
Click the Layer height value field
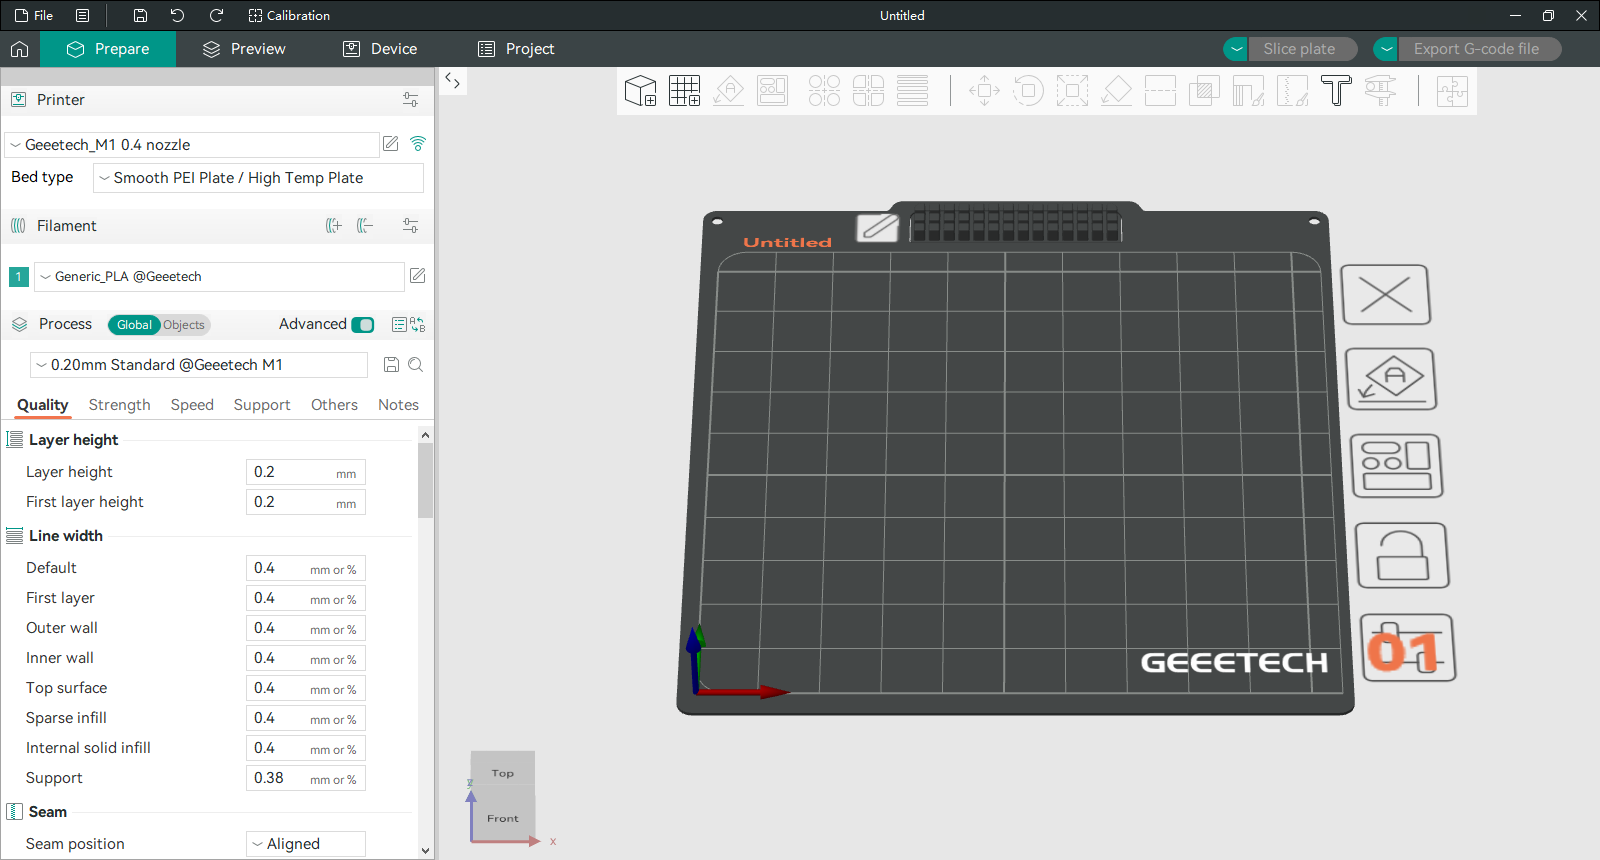(306, 472)
